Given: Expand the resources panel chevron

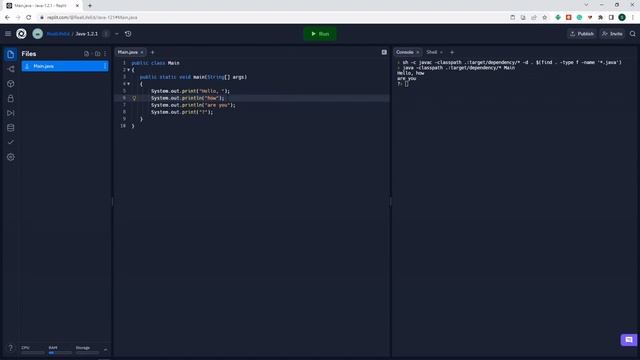Looking at the screenshot, I should tap(105, 350).
